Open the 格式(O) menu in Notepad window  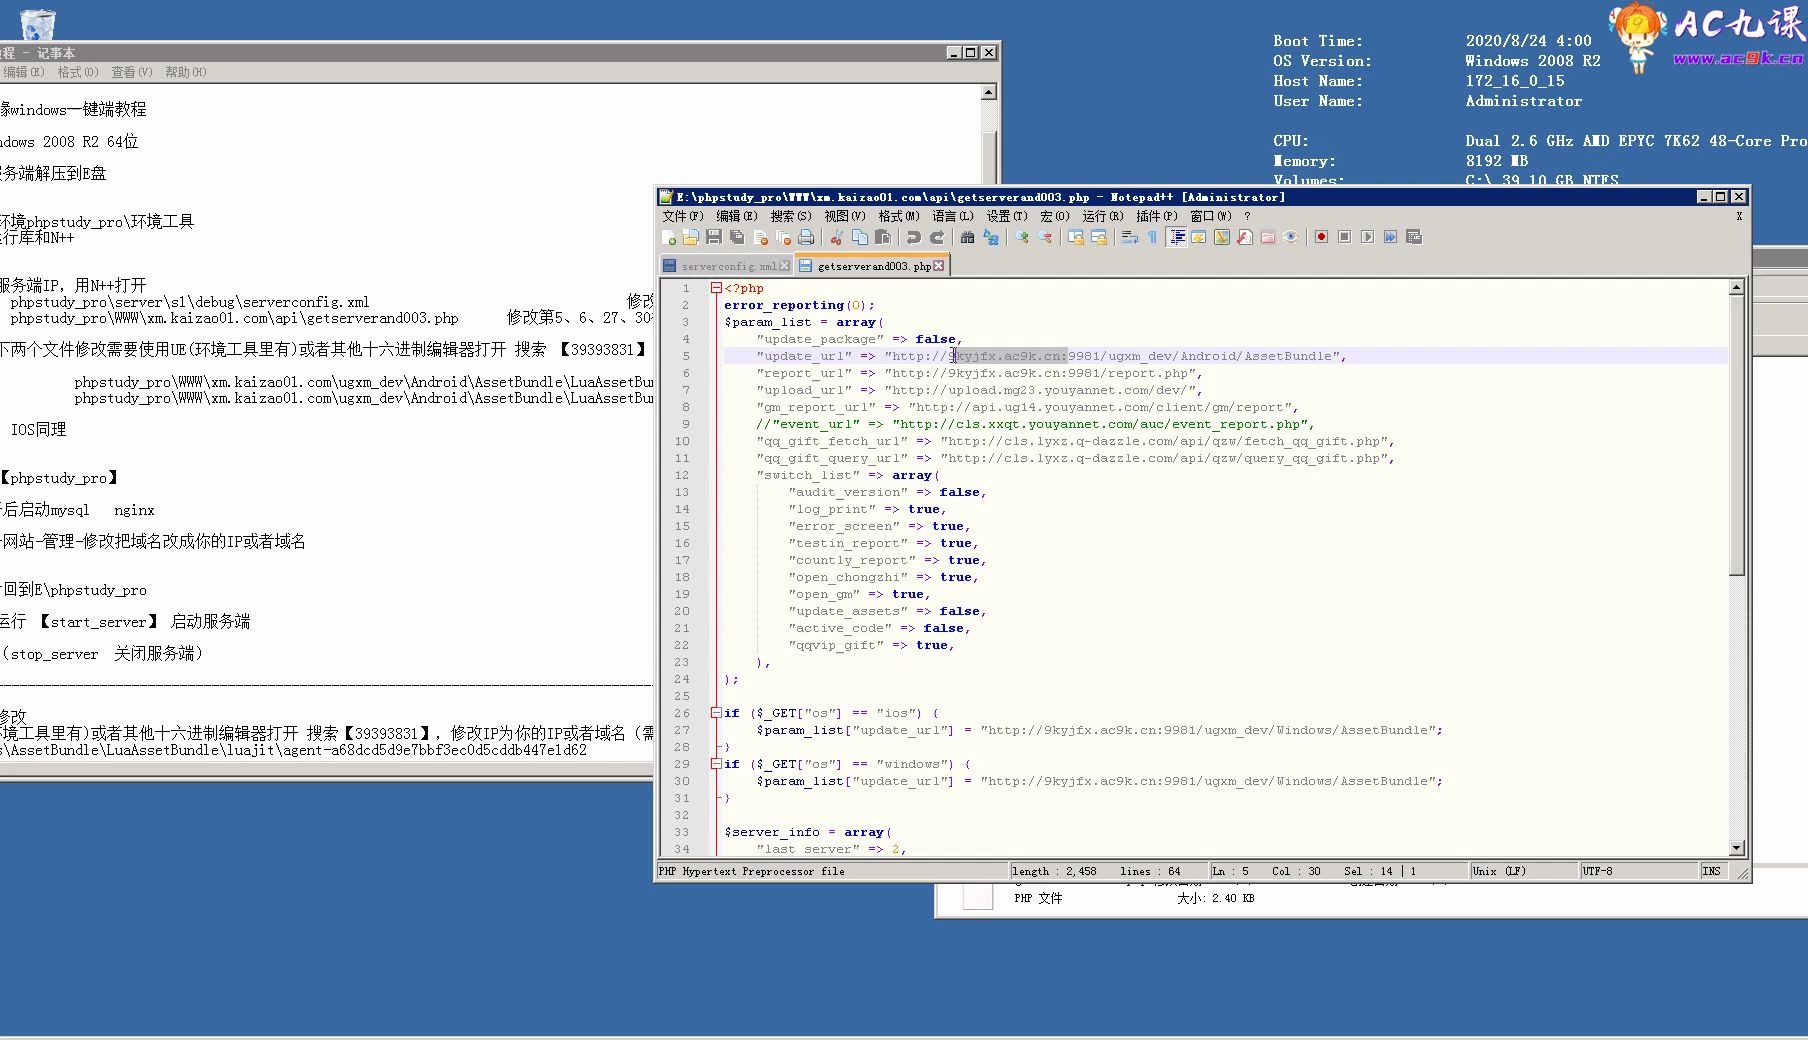tap(77, 72)
